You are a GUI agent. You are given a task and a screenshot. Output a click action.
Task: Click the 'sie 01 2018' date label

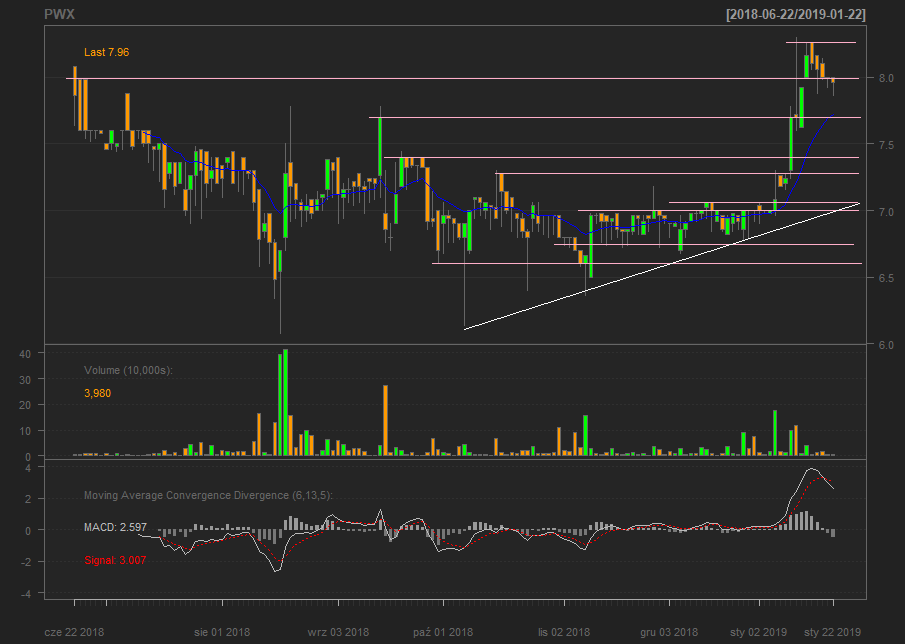coord(222,632)
